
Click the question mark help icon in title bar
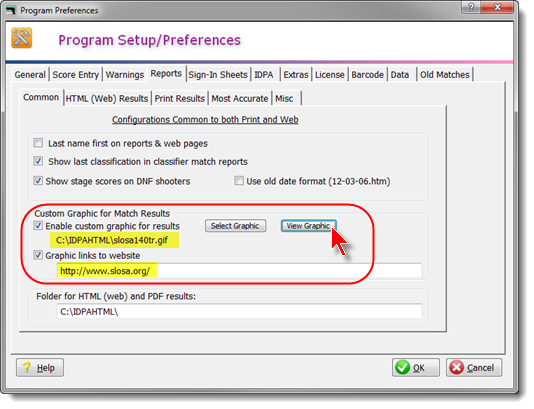coord(471,7)
